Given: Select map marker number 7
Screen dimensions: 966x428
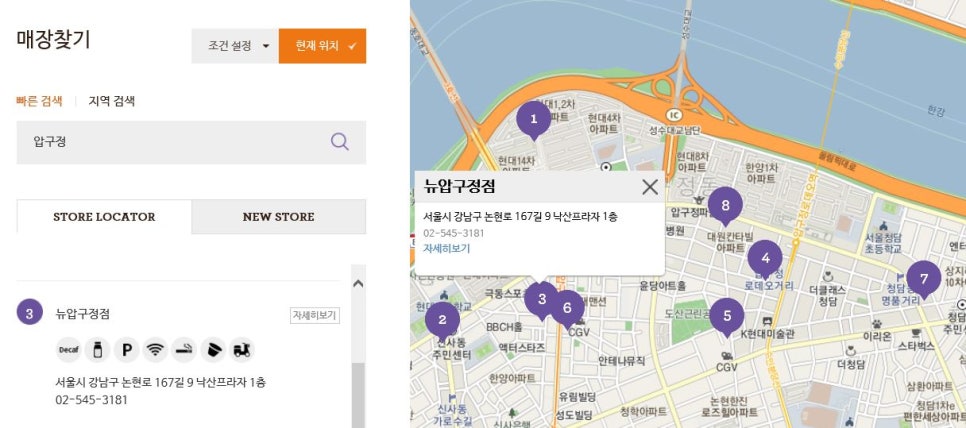Looking at the screenshot, I should (923, 280).
